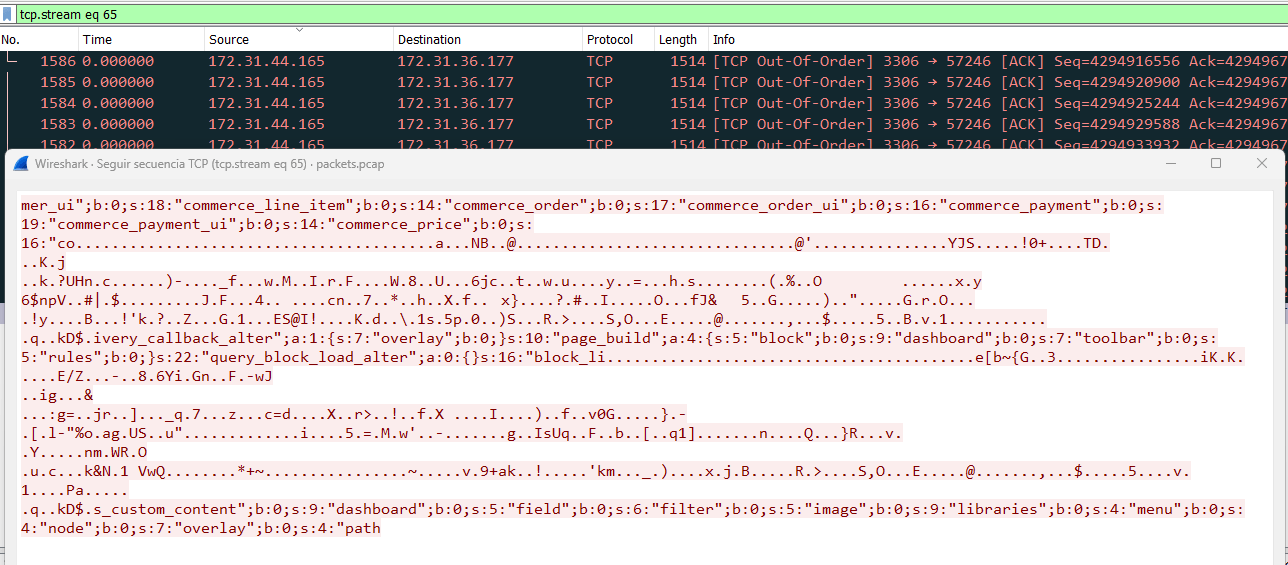Image resolution: width=1288 pixels, height=565 pixels.
Task: Select packet number 1583
Action: 644,124
